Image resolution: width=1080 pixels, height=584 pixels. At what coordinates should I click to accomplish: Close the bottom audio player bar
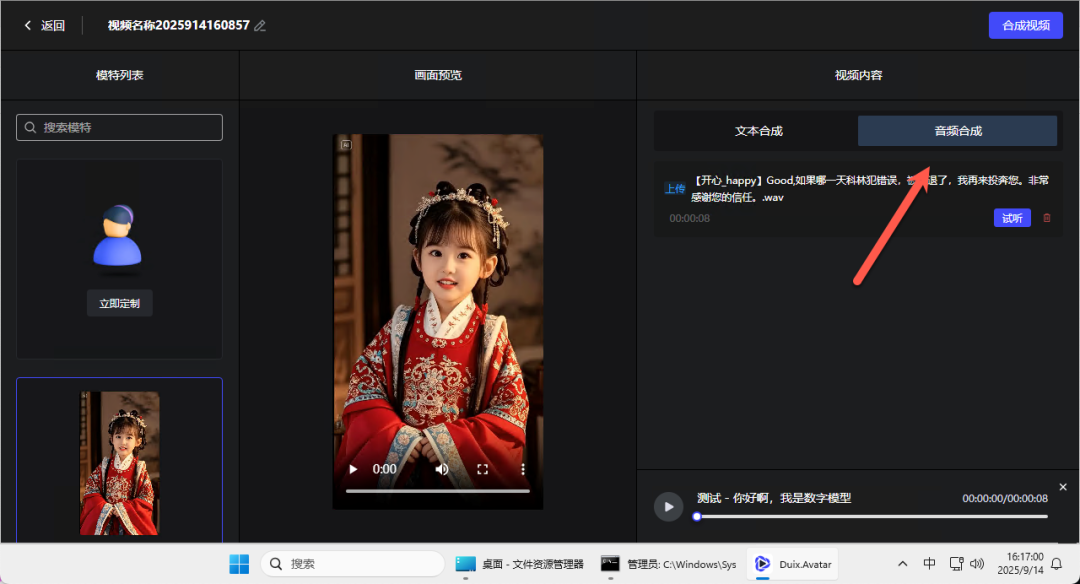click(1063, 487)
